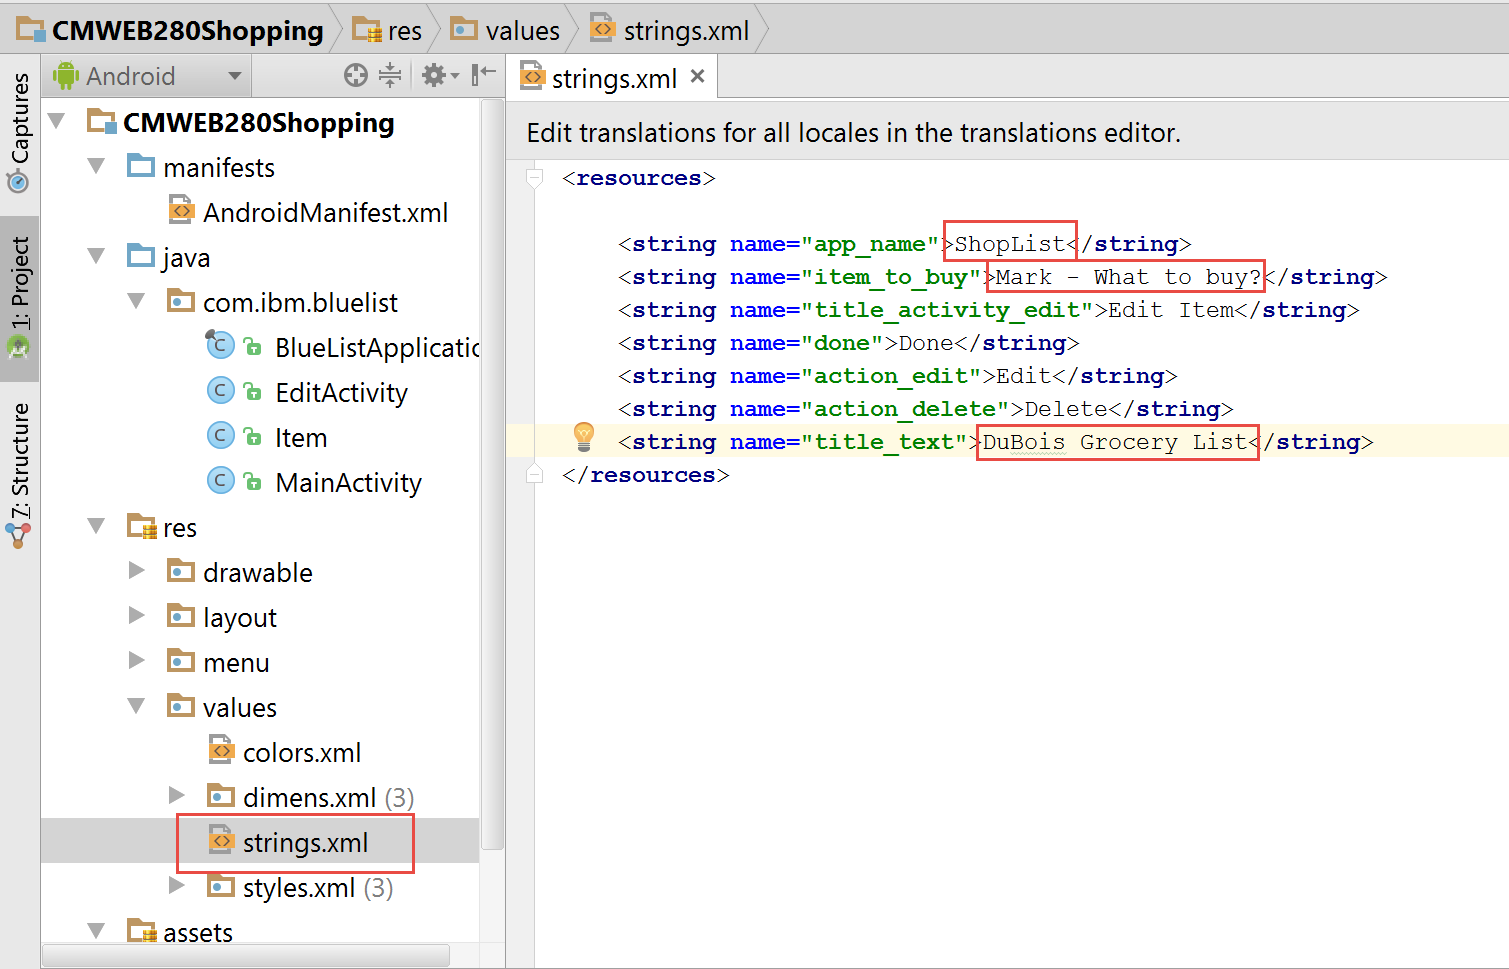Select the strings.xml editor tab
The image size is (1509, 969).
pos(613,78)
